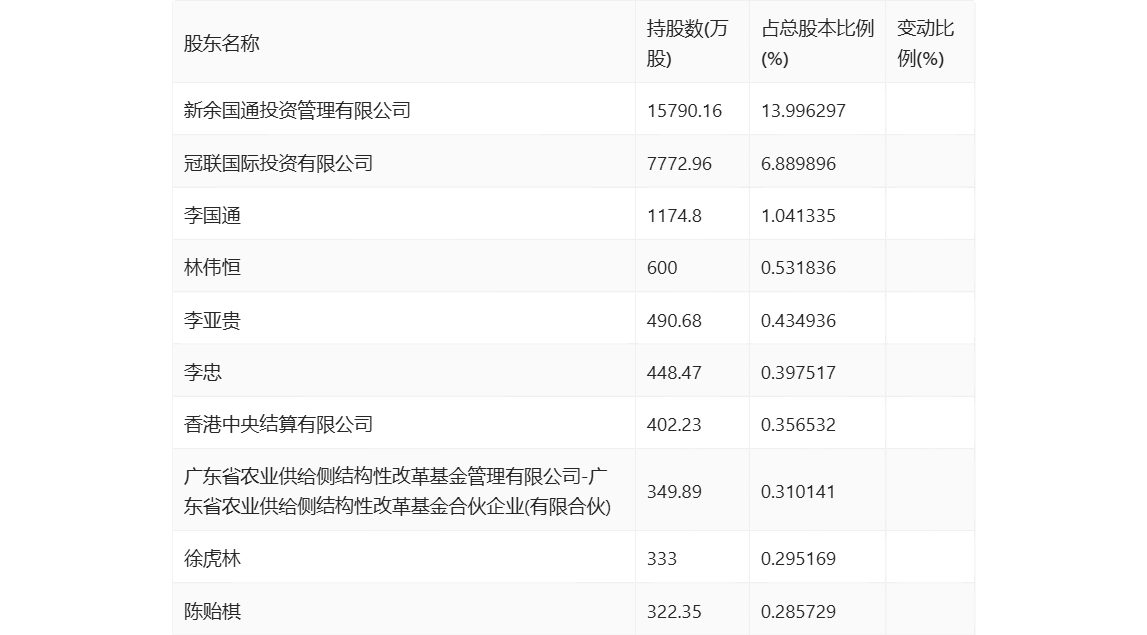Select the percentage 1.041335
This screenshot has height=635, width=1147.
click(x=798, y=216)
